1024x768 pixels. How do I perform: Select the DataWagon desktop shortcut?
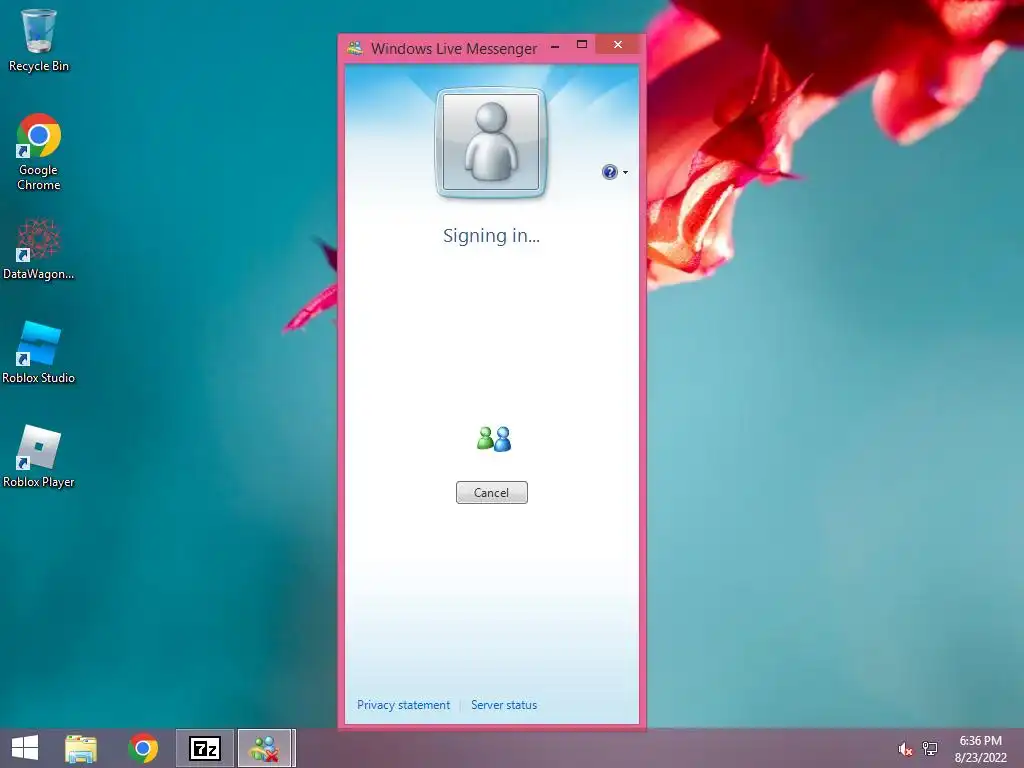(x=39, y=249)
